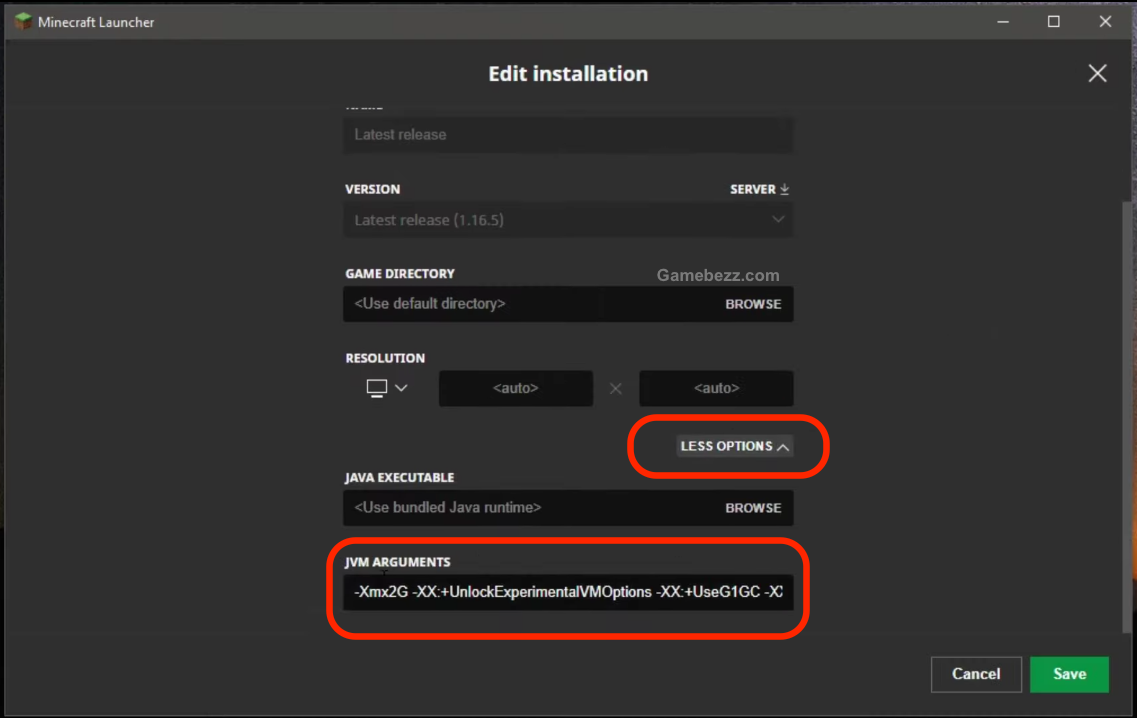Viewport: 1137px width, 718px height.
Task: Save the installation changes
Action: coord(1069,674)
